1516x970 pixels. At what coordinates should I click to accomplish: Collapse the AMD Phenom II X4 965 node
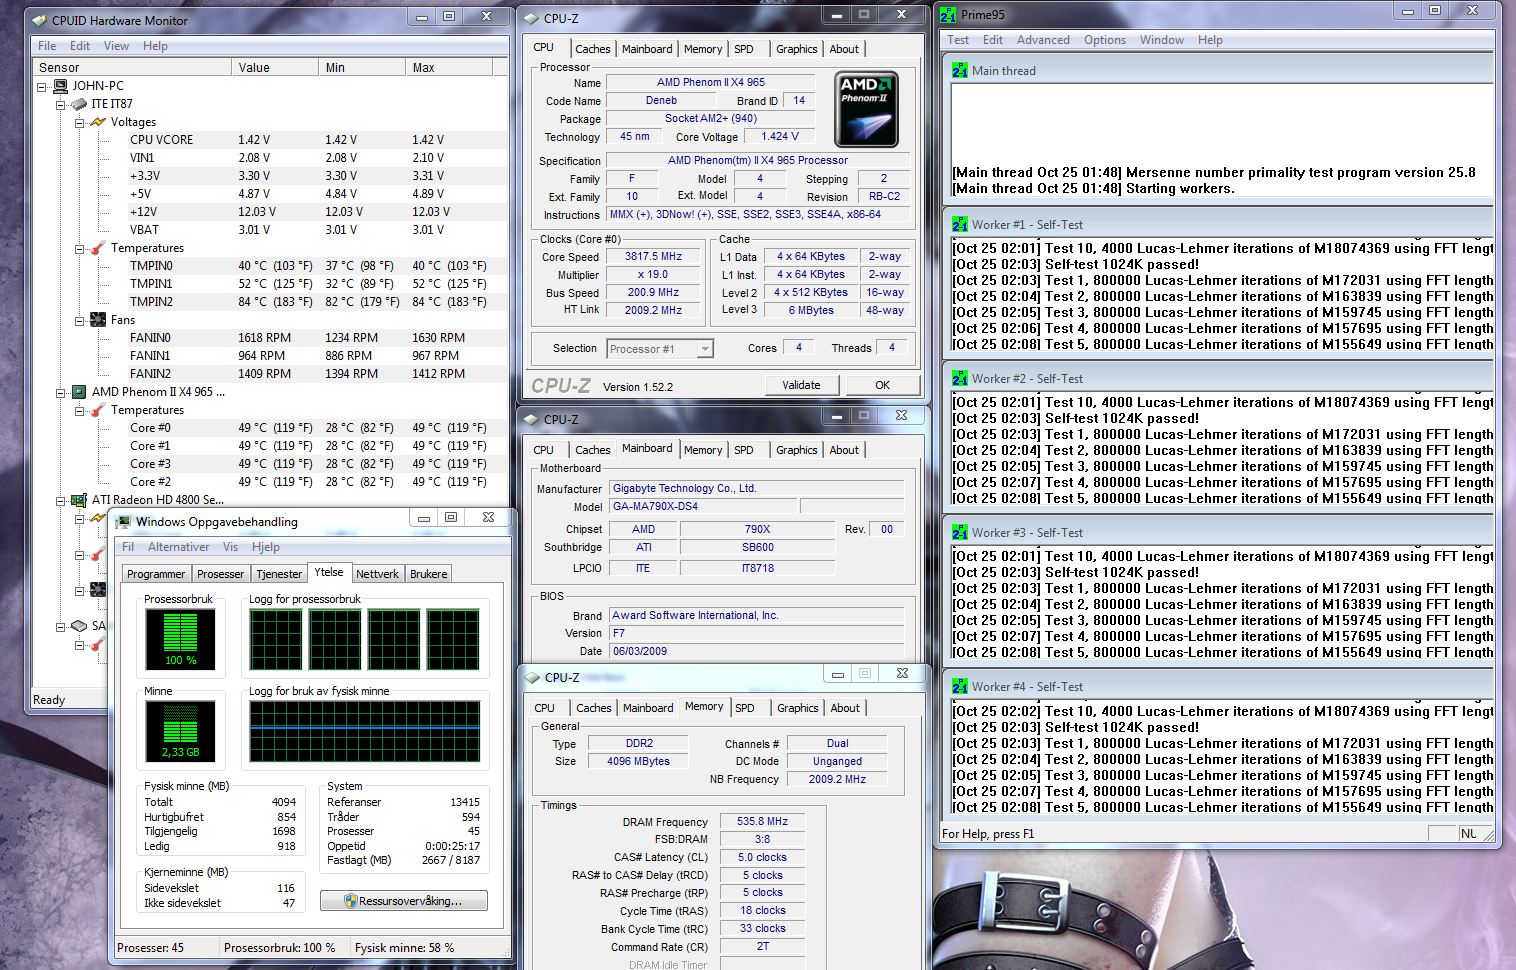tap(60, 393)
